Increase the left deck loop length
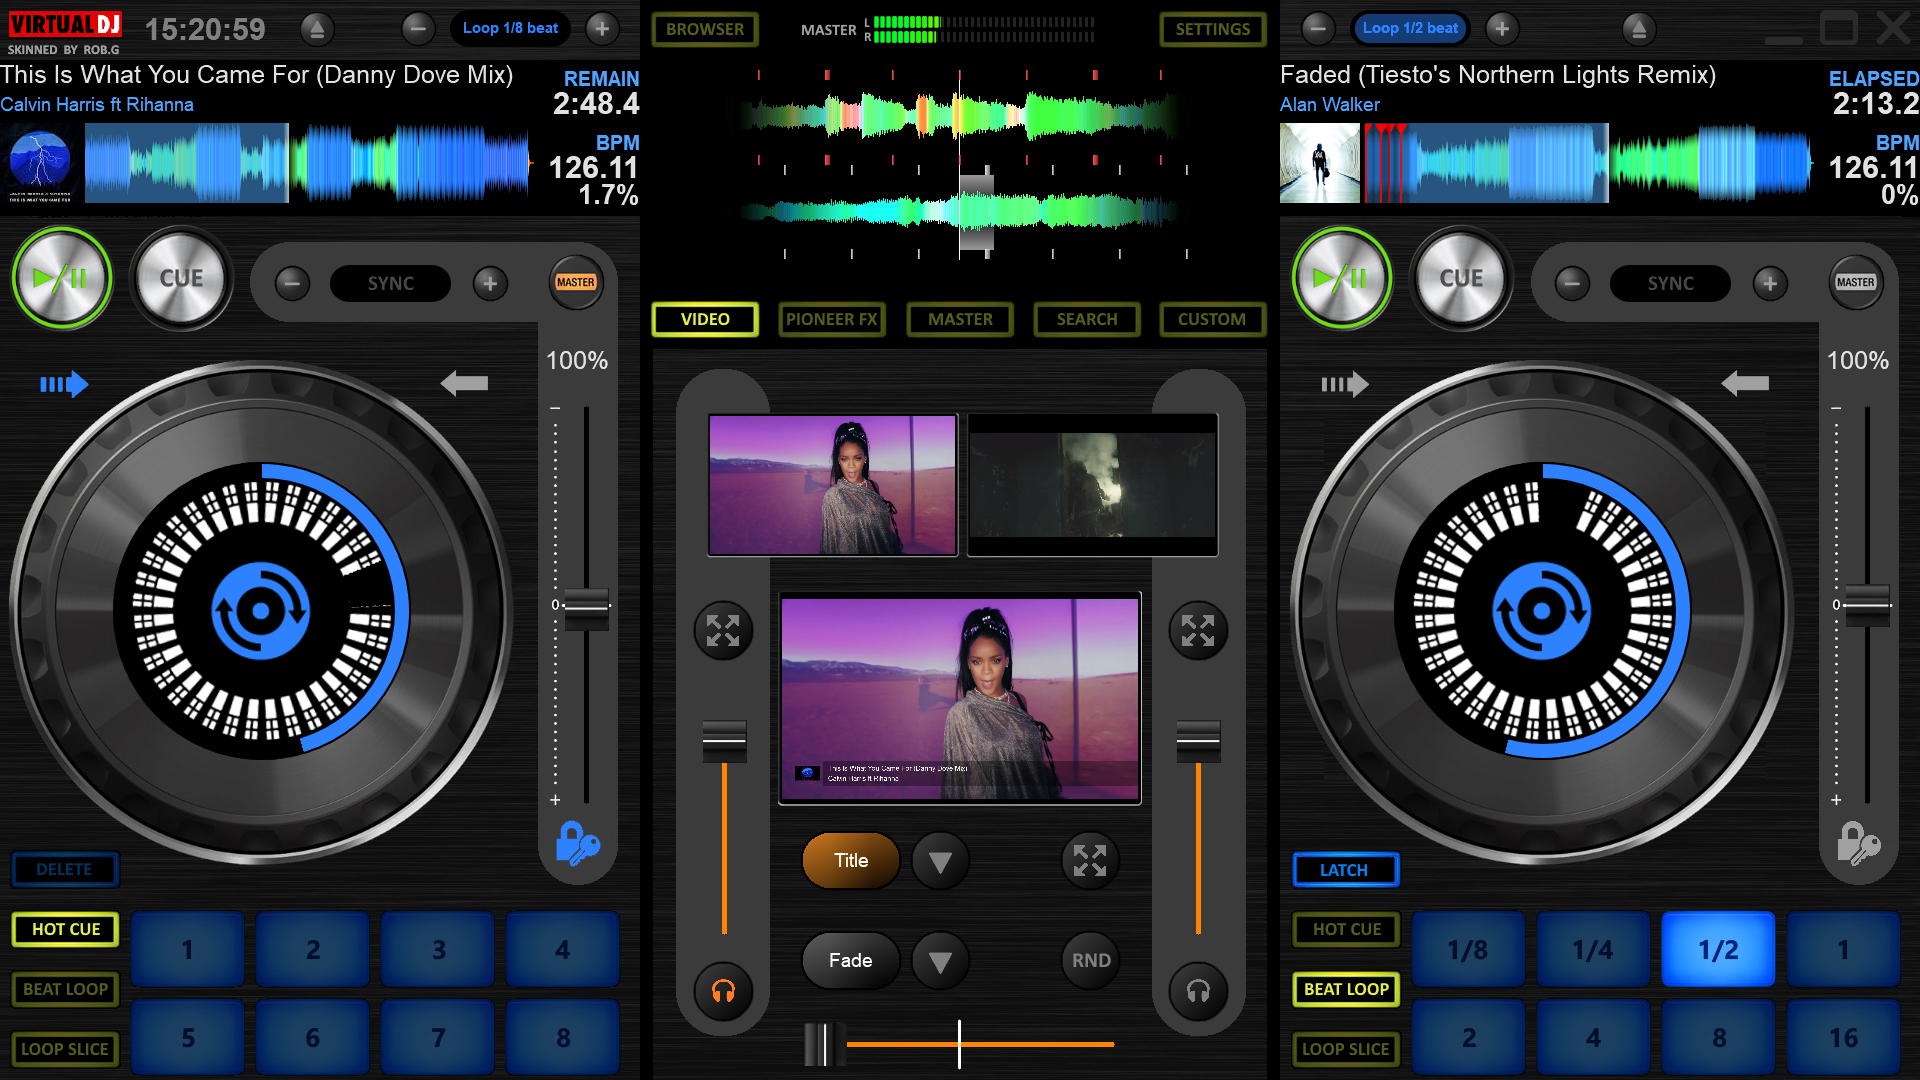1920x1080 pixels. point(602,29)
